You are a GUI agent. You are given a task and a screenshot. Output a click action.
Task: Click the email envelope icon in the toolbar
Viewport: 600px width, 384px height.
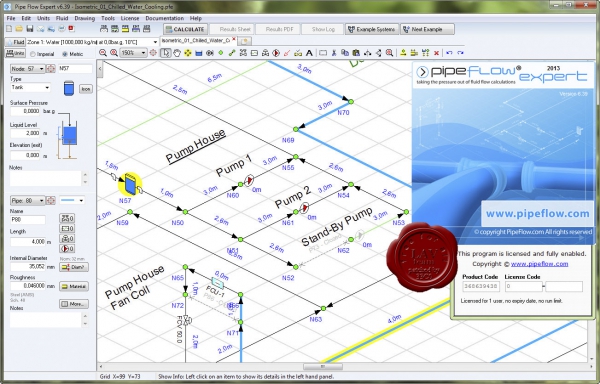[x=41, y=29]
